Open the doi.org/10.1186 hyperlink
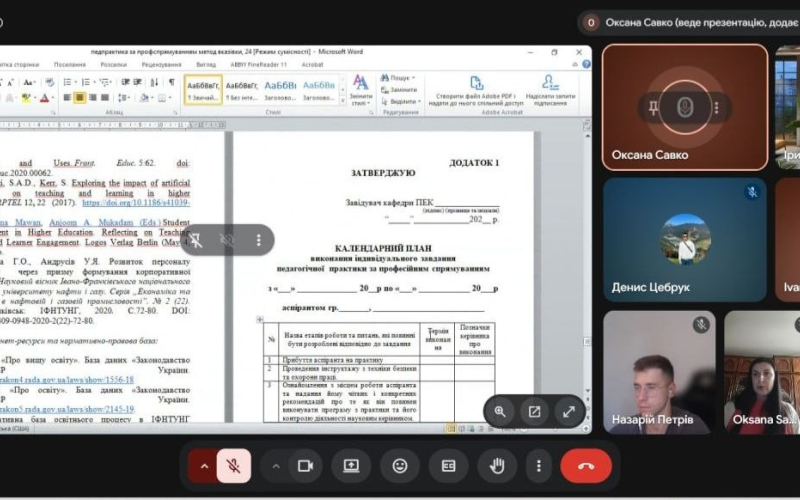Viewport: 800px width, 500px height. click(136, 203)
